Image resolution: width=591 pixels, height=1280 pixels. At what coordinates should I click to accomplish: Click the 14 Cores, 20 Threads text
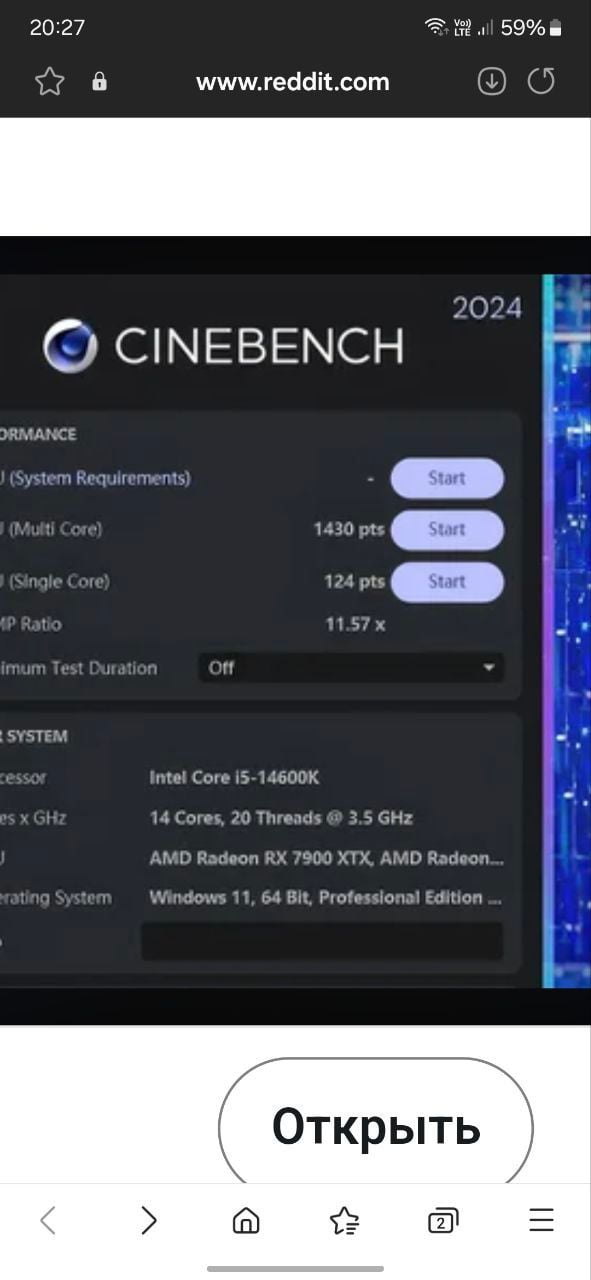280,818
